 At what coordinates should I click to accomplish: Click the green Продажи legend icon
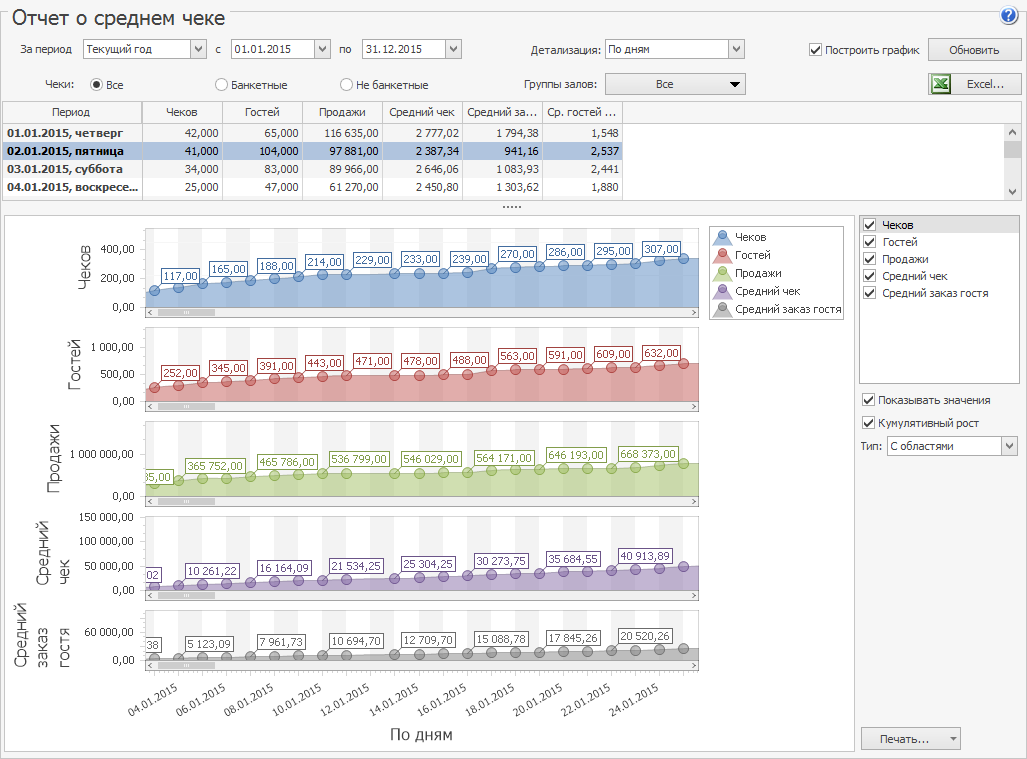[x=722, y=274]
